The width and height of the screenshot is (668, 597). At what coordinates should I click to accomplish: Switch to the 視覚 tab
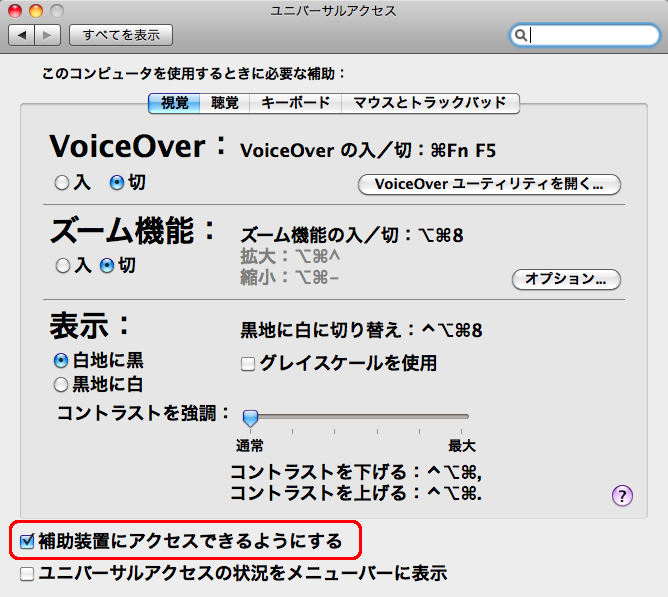(174, 103)
